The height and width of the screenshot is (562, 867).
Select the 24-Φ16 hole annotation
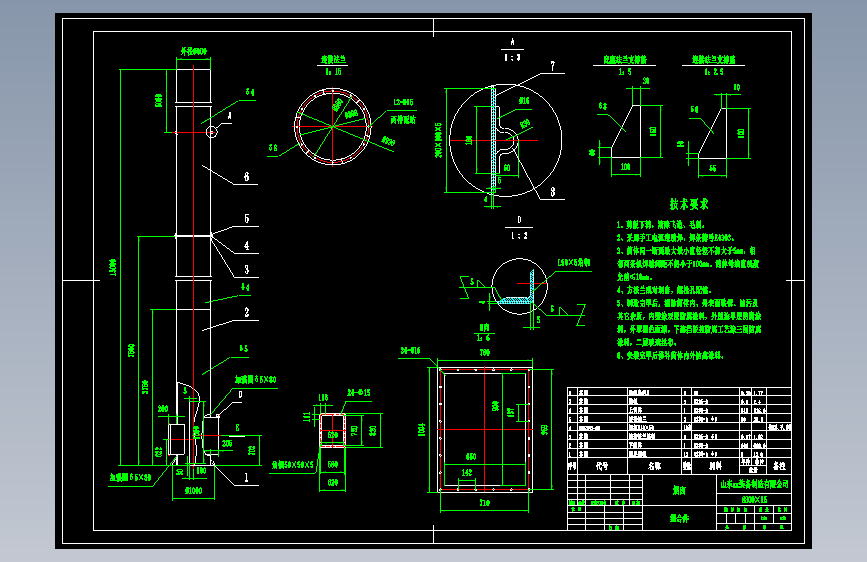410,350
